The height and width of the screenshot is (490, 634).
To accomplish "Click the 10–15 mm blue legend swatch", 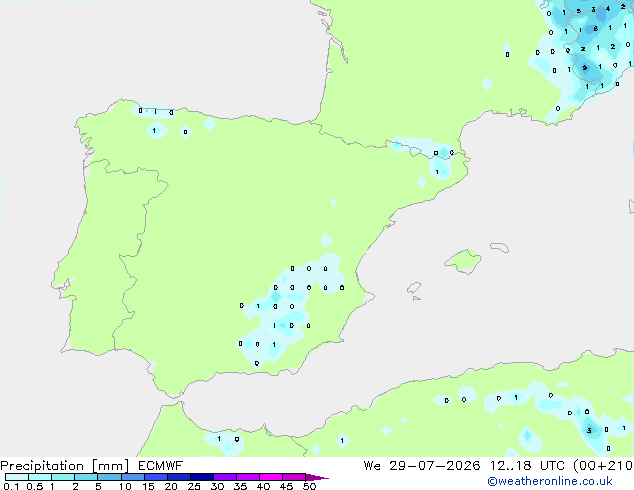I will (x=132, y=477).
